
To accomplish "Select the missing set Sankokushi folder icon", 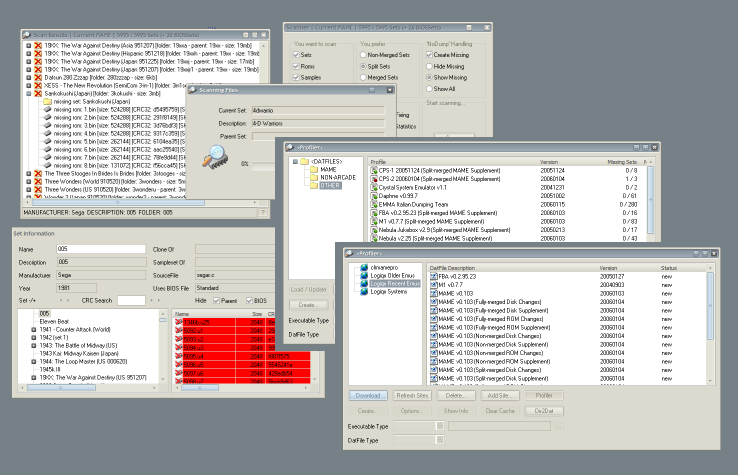I will pyautogui.click(x=49, y=101).
